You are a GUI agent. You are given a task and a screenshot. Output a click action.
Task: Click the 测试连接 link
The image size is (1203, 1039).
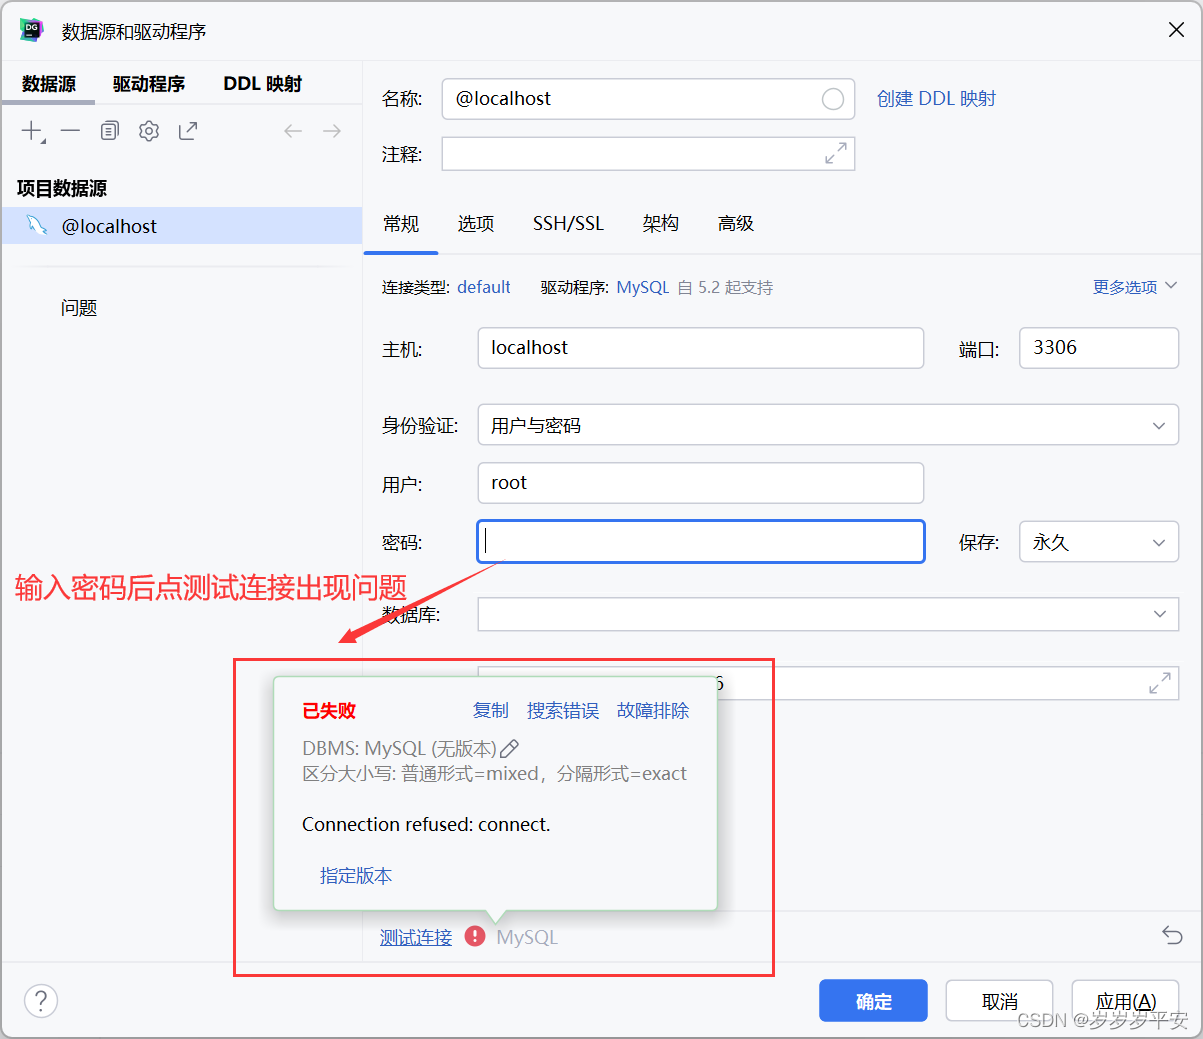pos(416,937)
